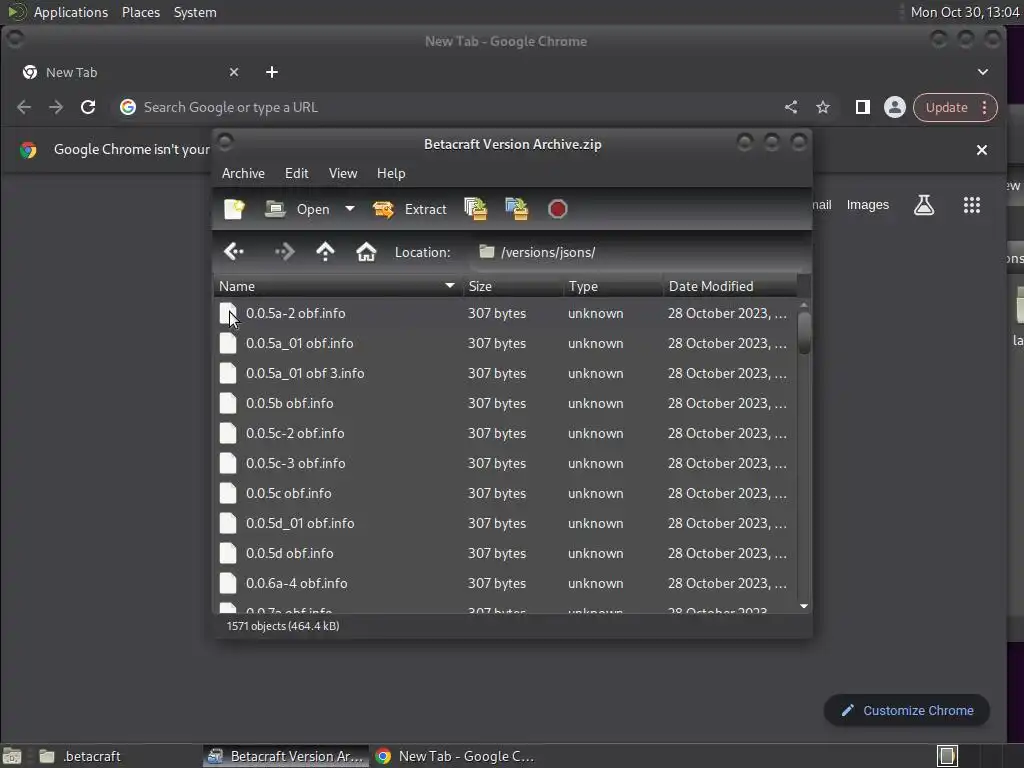Click the show desktop icon in taskbar
The image size is (1024, 768).
(x=12, y=756)
